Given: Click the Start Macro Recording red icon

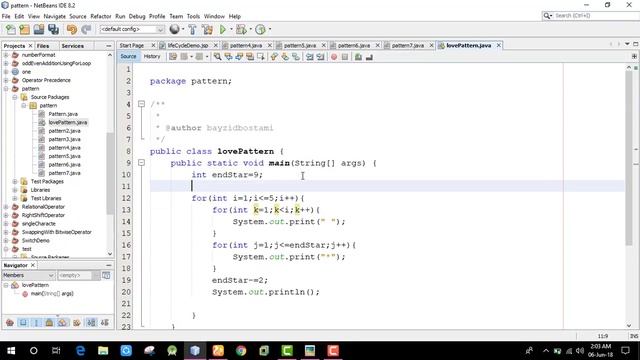Looking at the screenshot, I should pyautogui.click(x=334, y=57).
